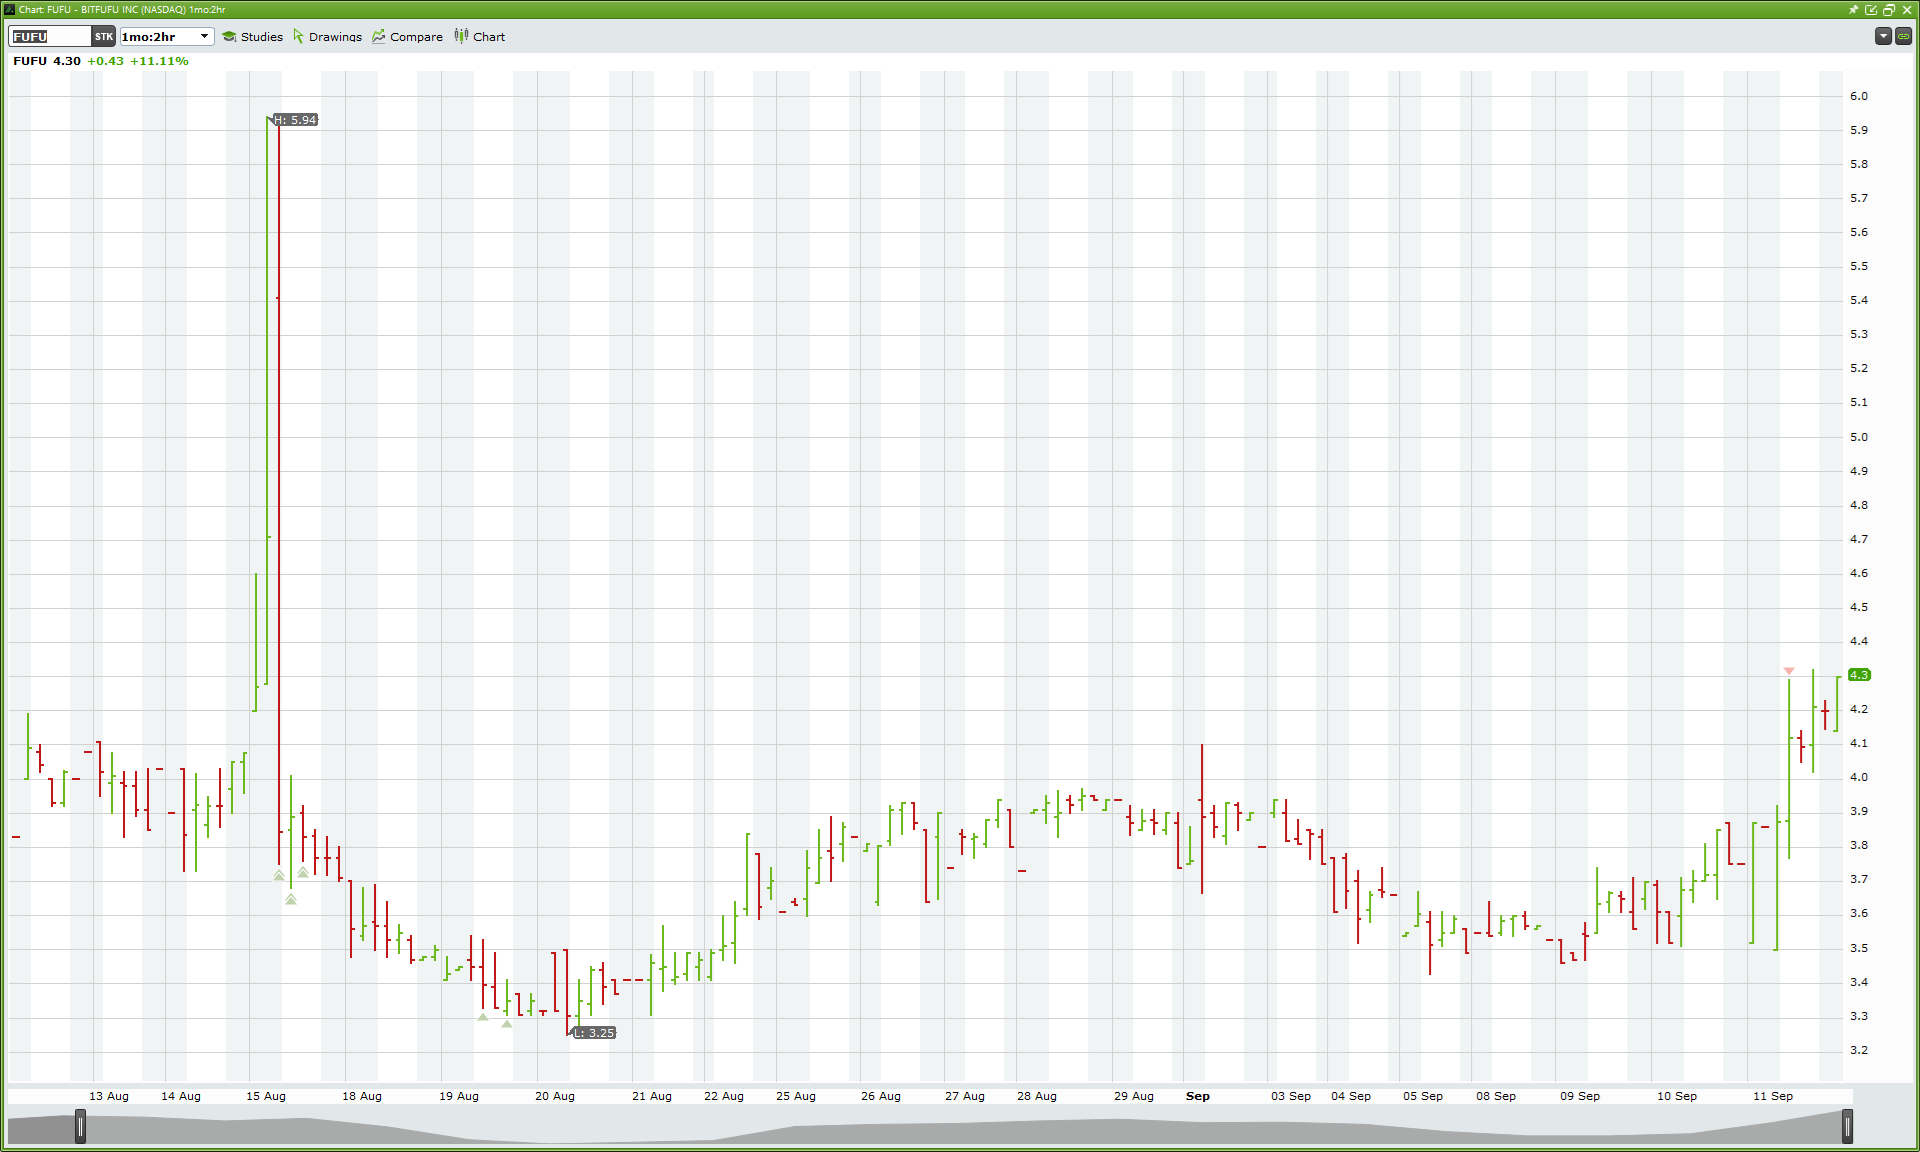Click the chart application icon in the title bar
This screenshot has width=1920, height=1152.
pyautogui.click(x=9, y=9)
